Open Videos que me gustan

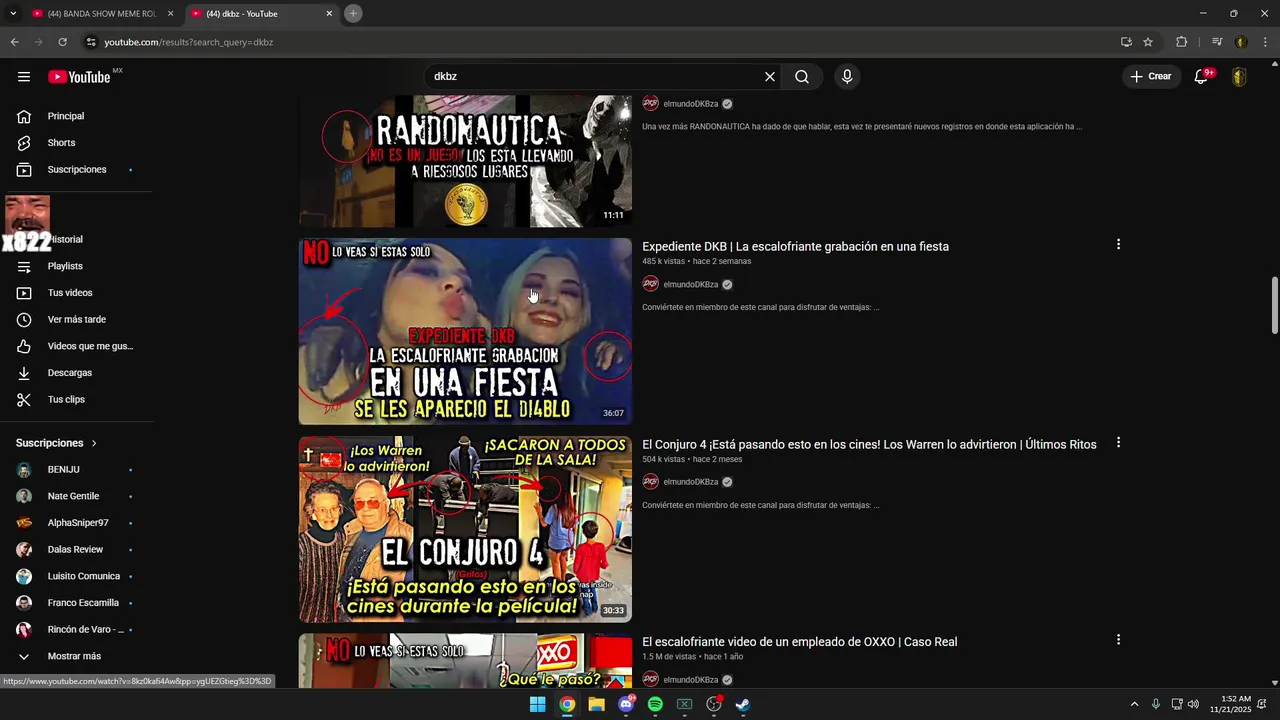(76, 346)
